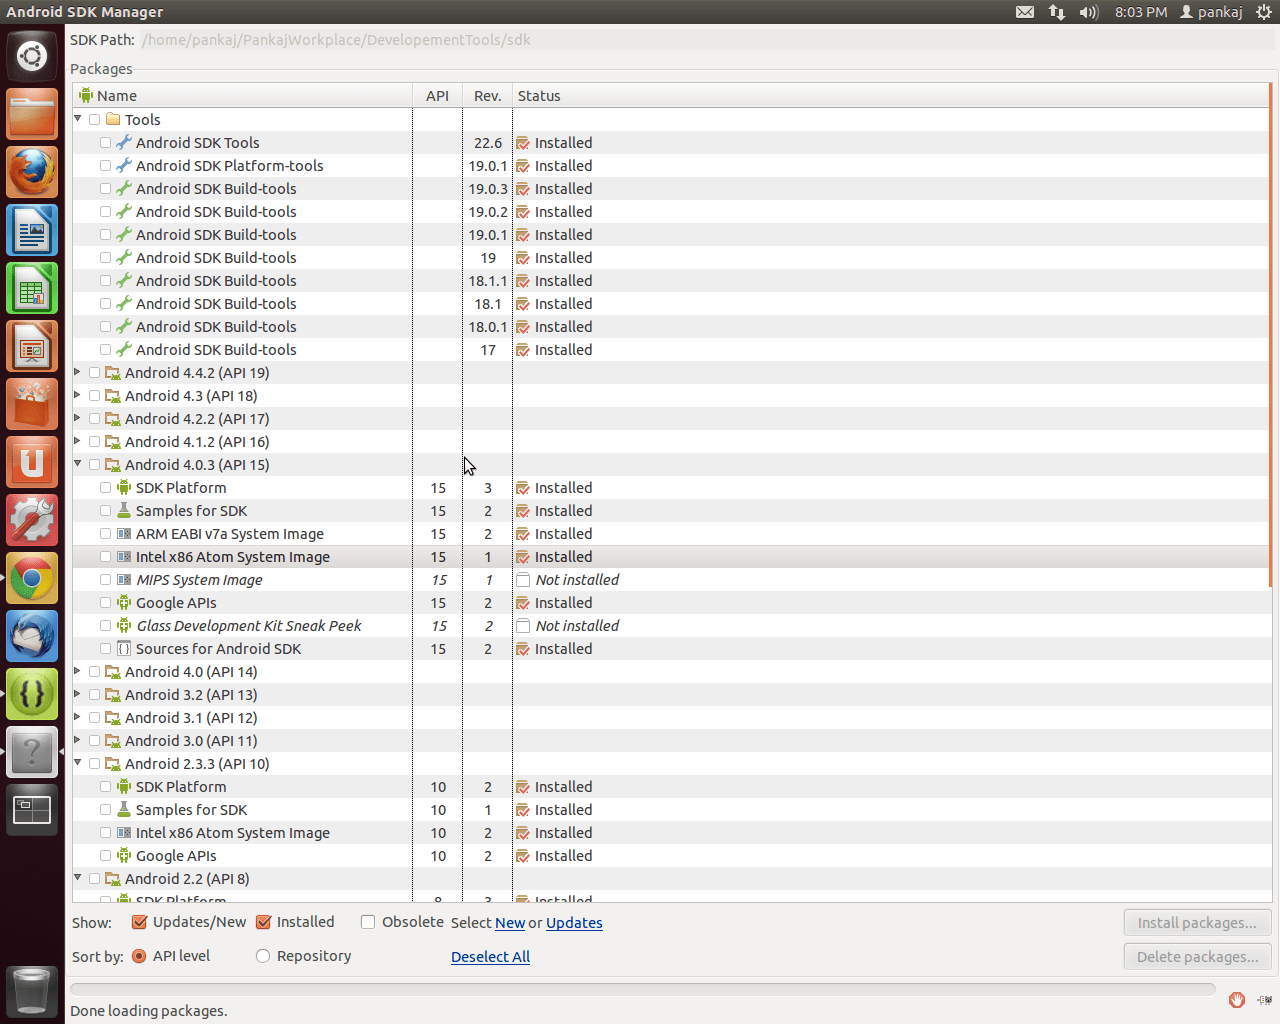Open Firefox from the launcher

click(x=32, y=172)
